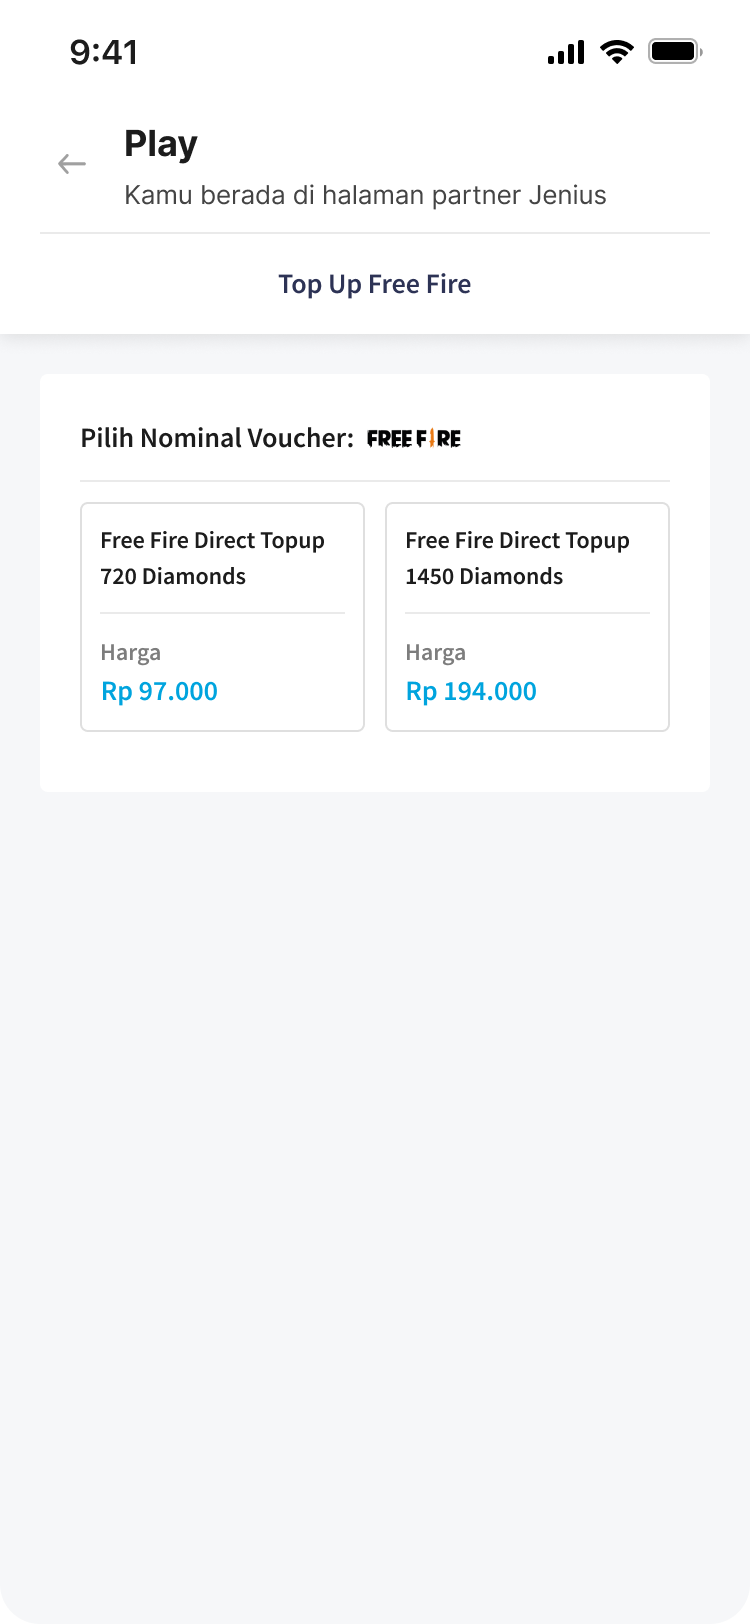The width and height of the screenshot is (750, 1624).
Task: Tap the Rp 97.000 price
Action: 160,691
